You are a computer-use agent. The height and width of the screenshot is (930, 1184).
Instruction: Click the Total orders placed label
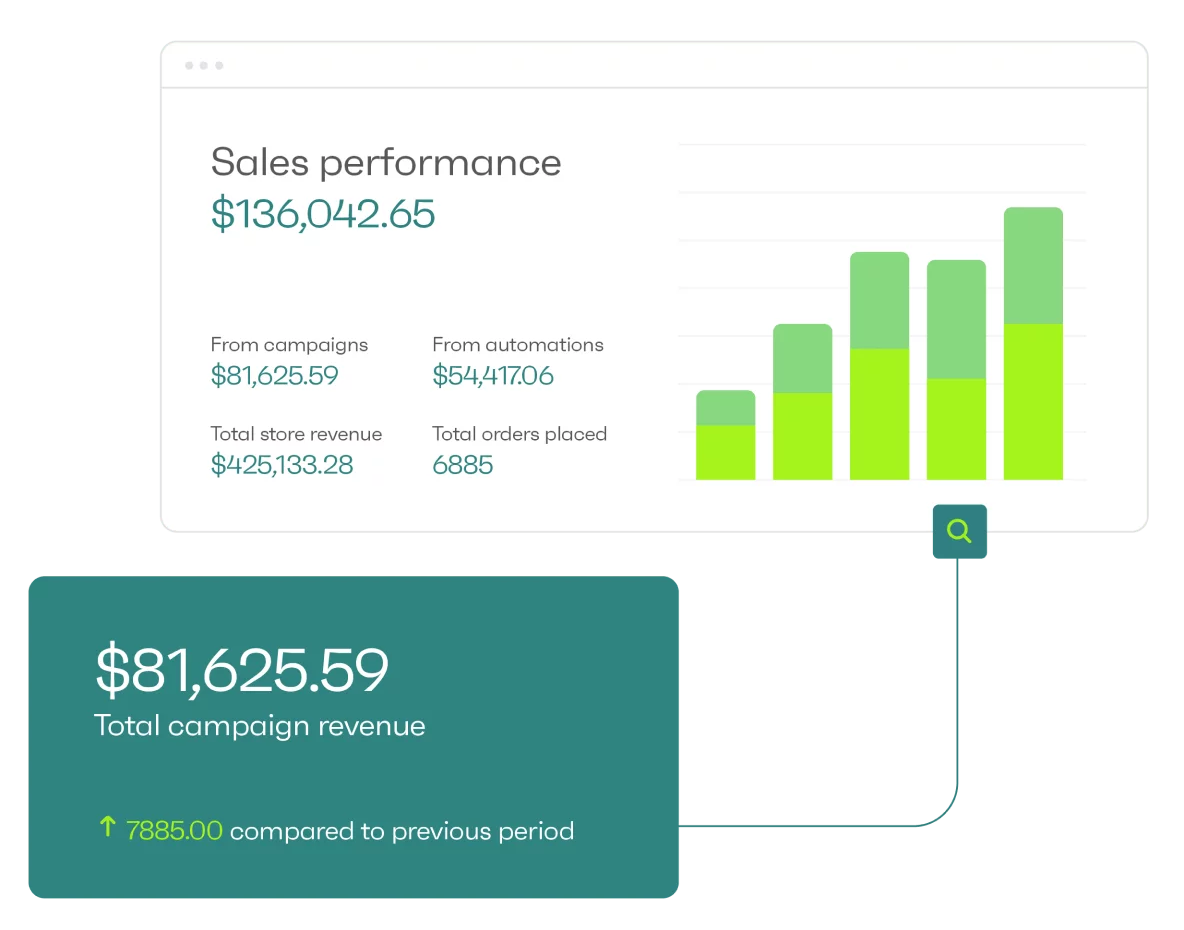coord(519,434)
